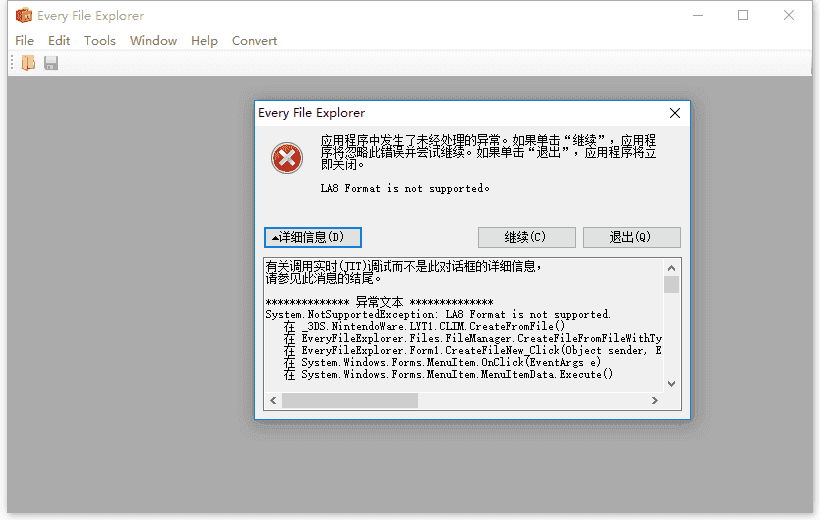820x520 pixels.
Task: Click the System.NotSupportedException line in details
Action: point(438,314)
